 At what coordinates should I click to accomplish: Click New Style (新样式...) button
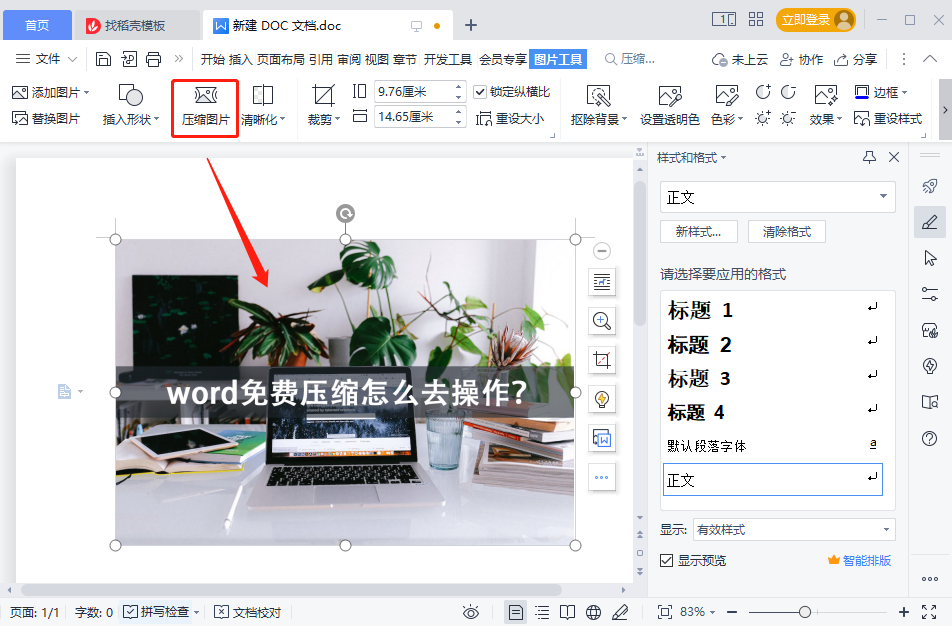pos(699,231)
